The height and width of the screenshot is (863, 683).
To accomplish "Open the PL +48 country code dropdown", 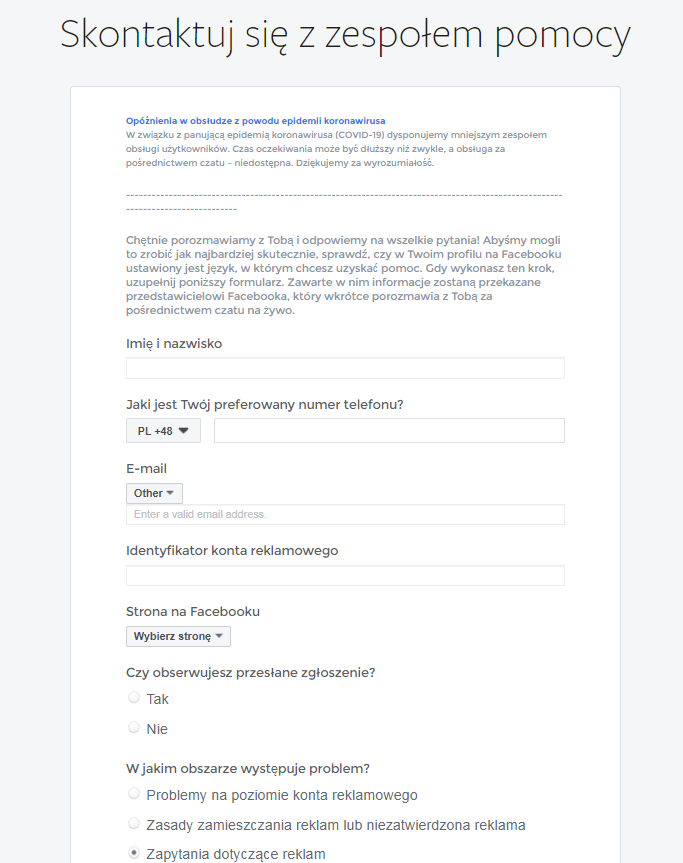I will [163, 430].
